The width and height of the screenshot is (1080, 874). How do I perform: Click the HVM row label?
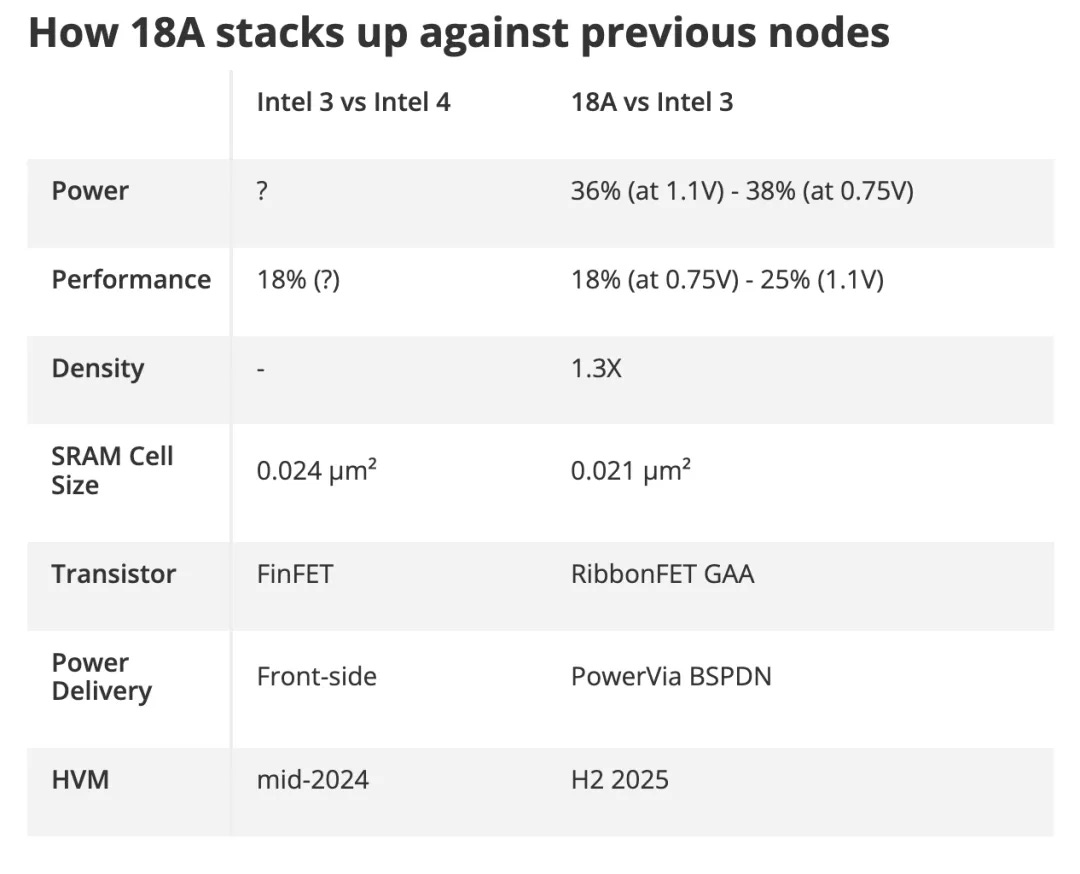pos(81,780)
